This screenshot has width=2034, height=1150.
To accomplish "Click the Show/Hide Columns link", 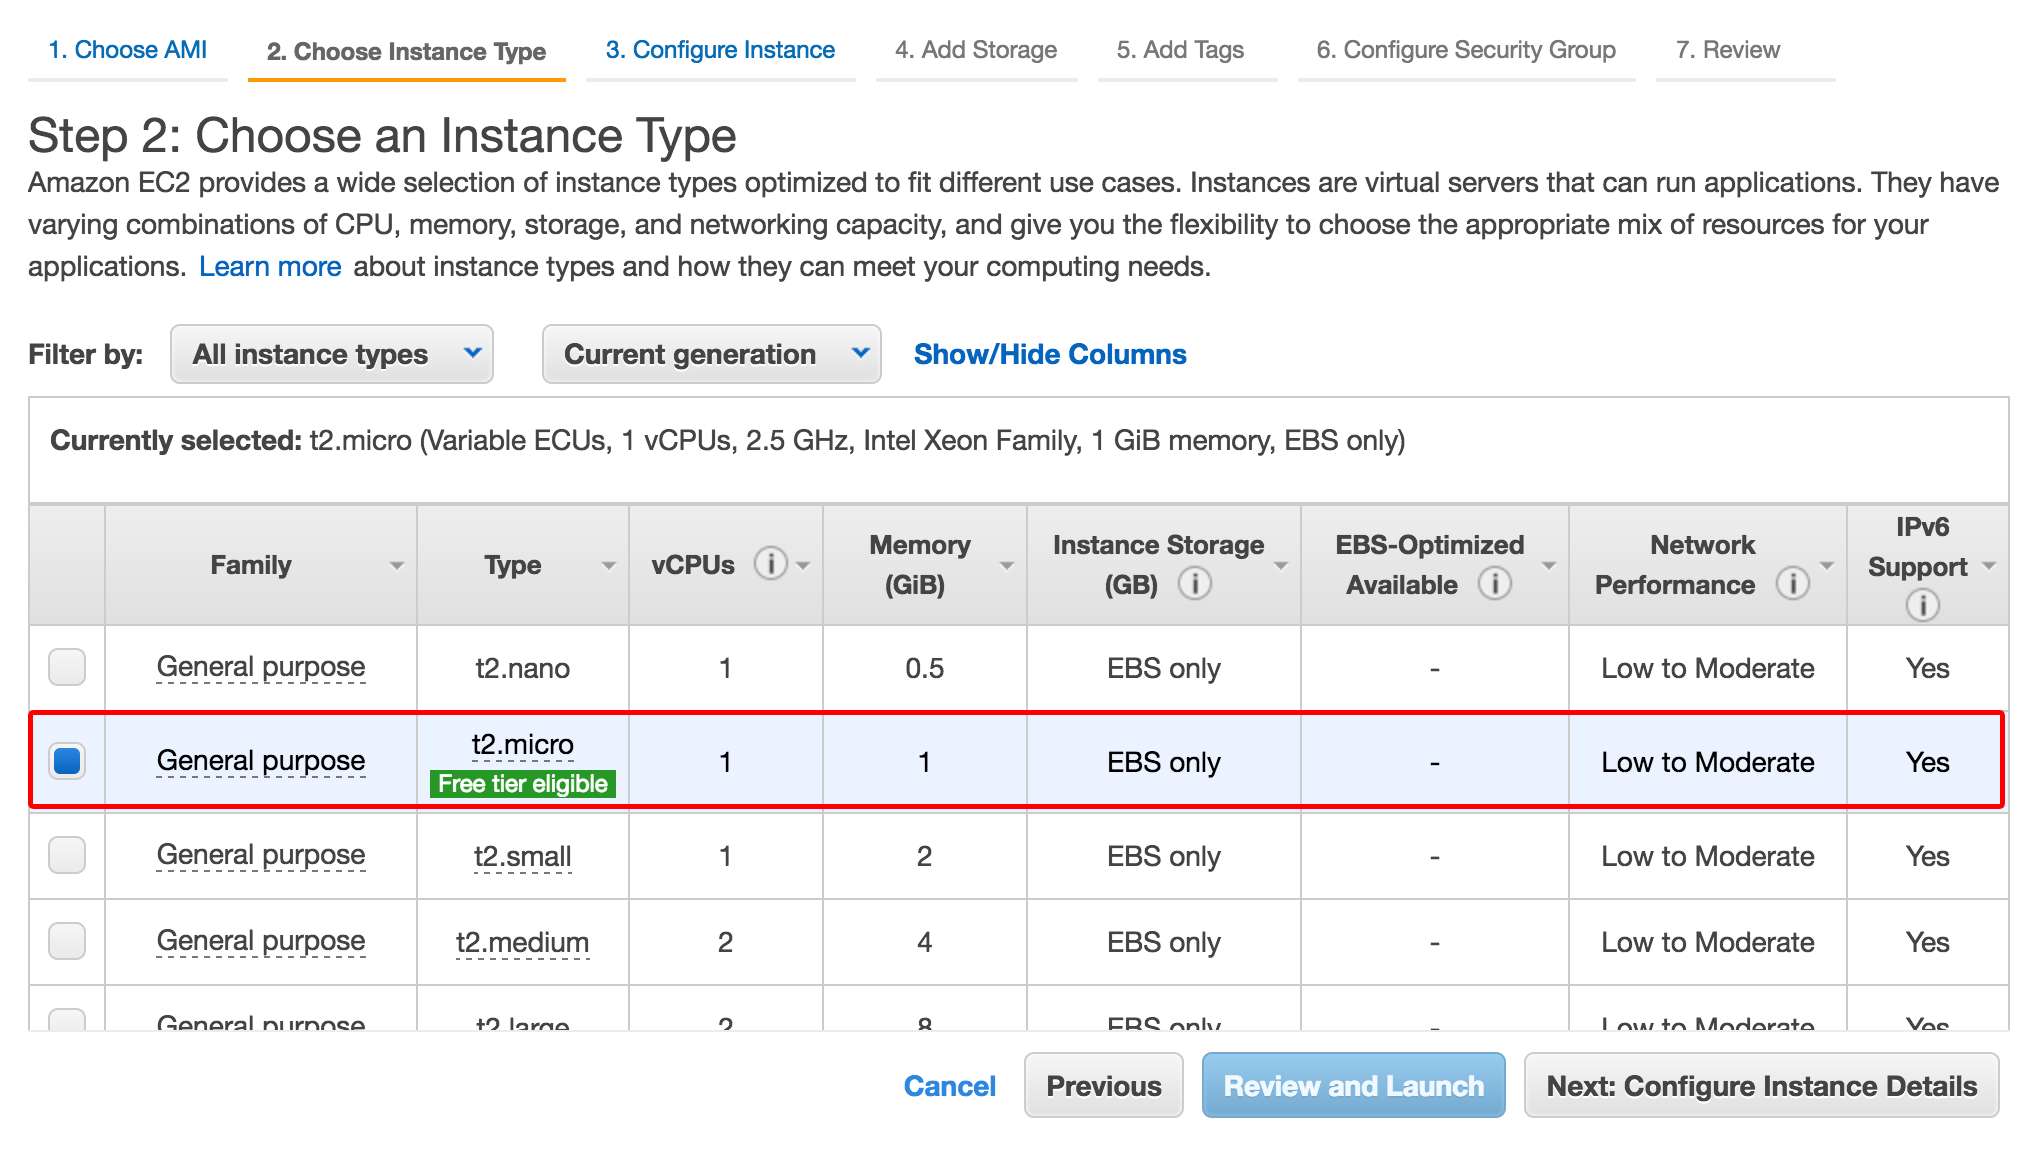I will tap(1050, 354).
